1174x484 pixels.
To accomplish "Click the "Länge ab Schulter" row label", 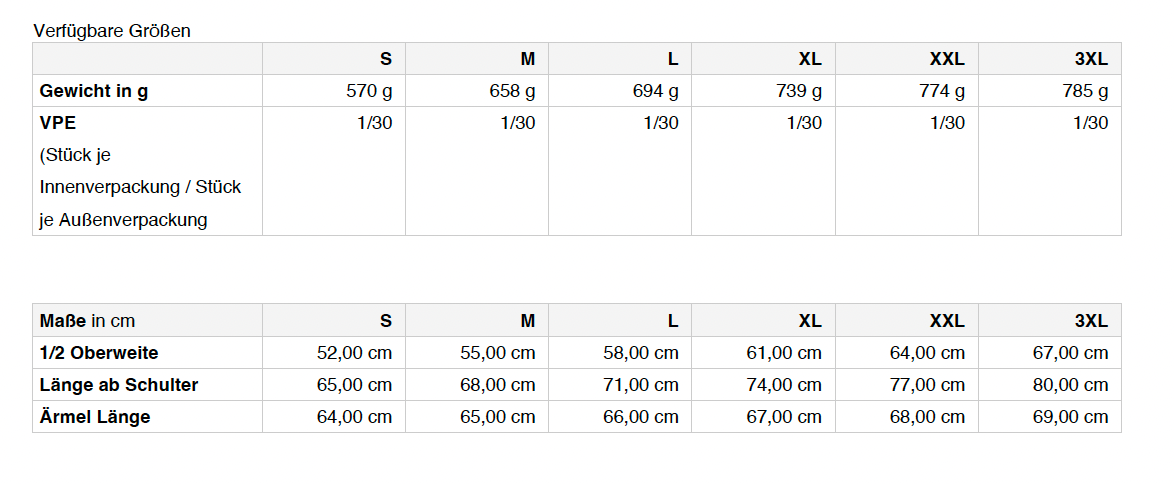I will click(119, 385).
